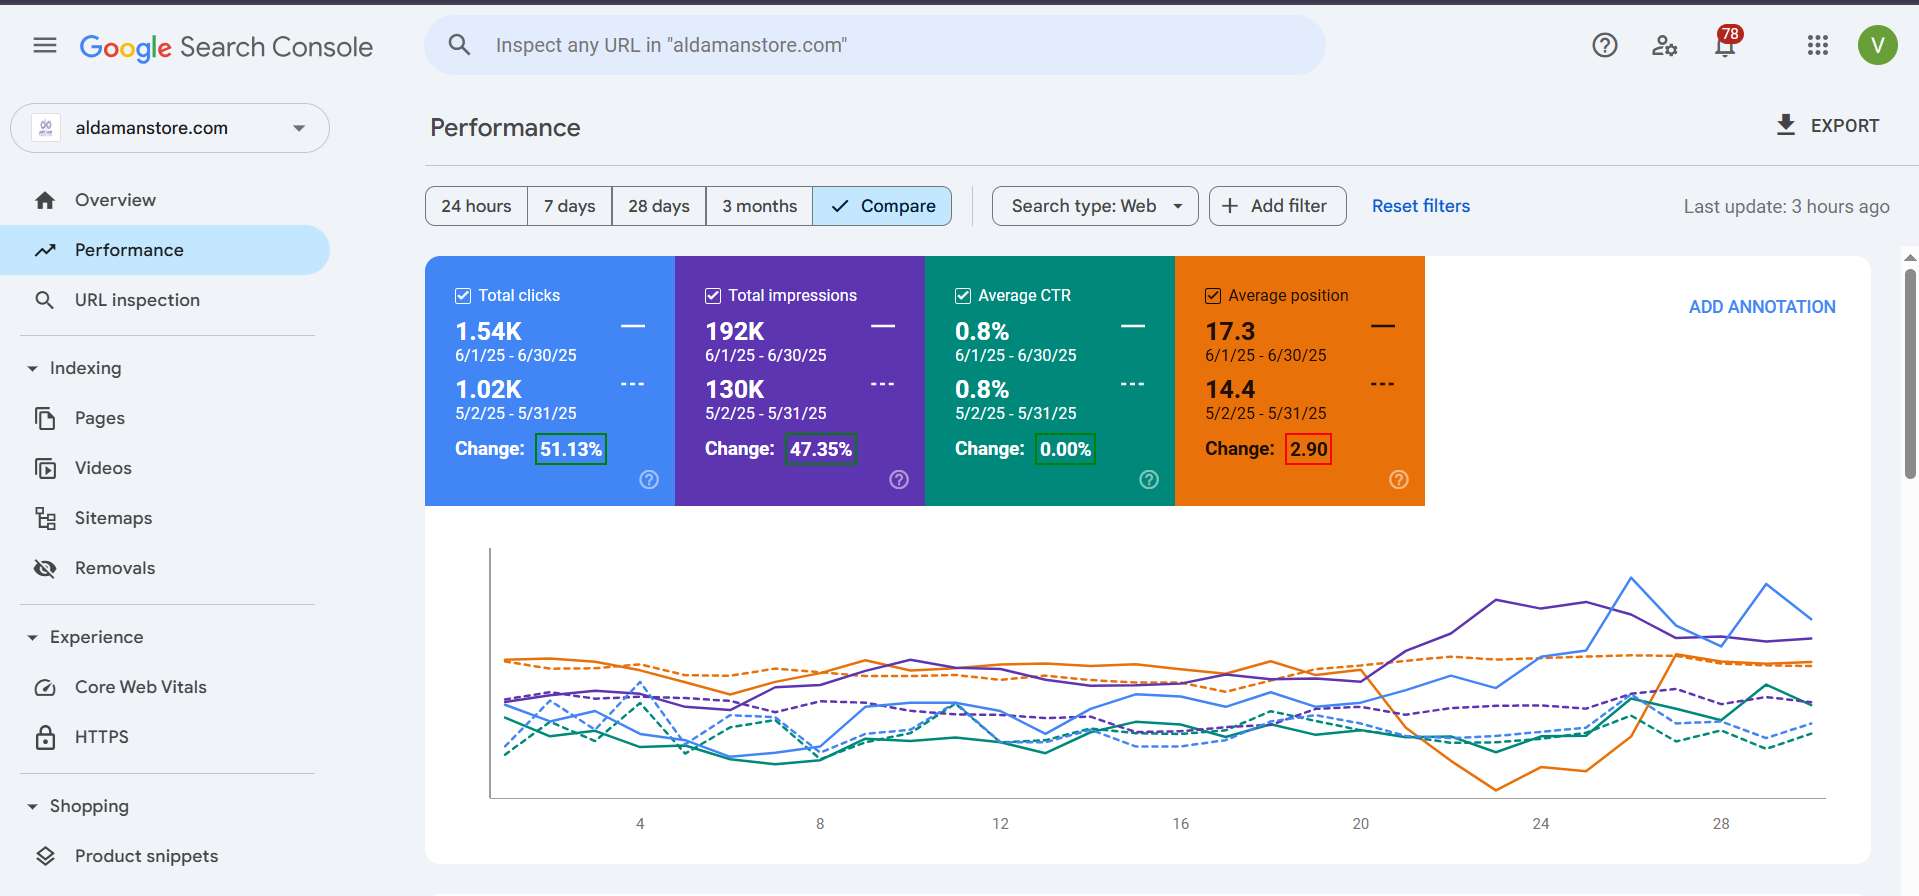Viewport: 1919px width, 896px height.
Task: Select the 28 days range tab
Action: click(659, 206)
